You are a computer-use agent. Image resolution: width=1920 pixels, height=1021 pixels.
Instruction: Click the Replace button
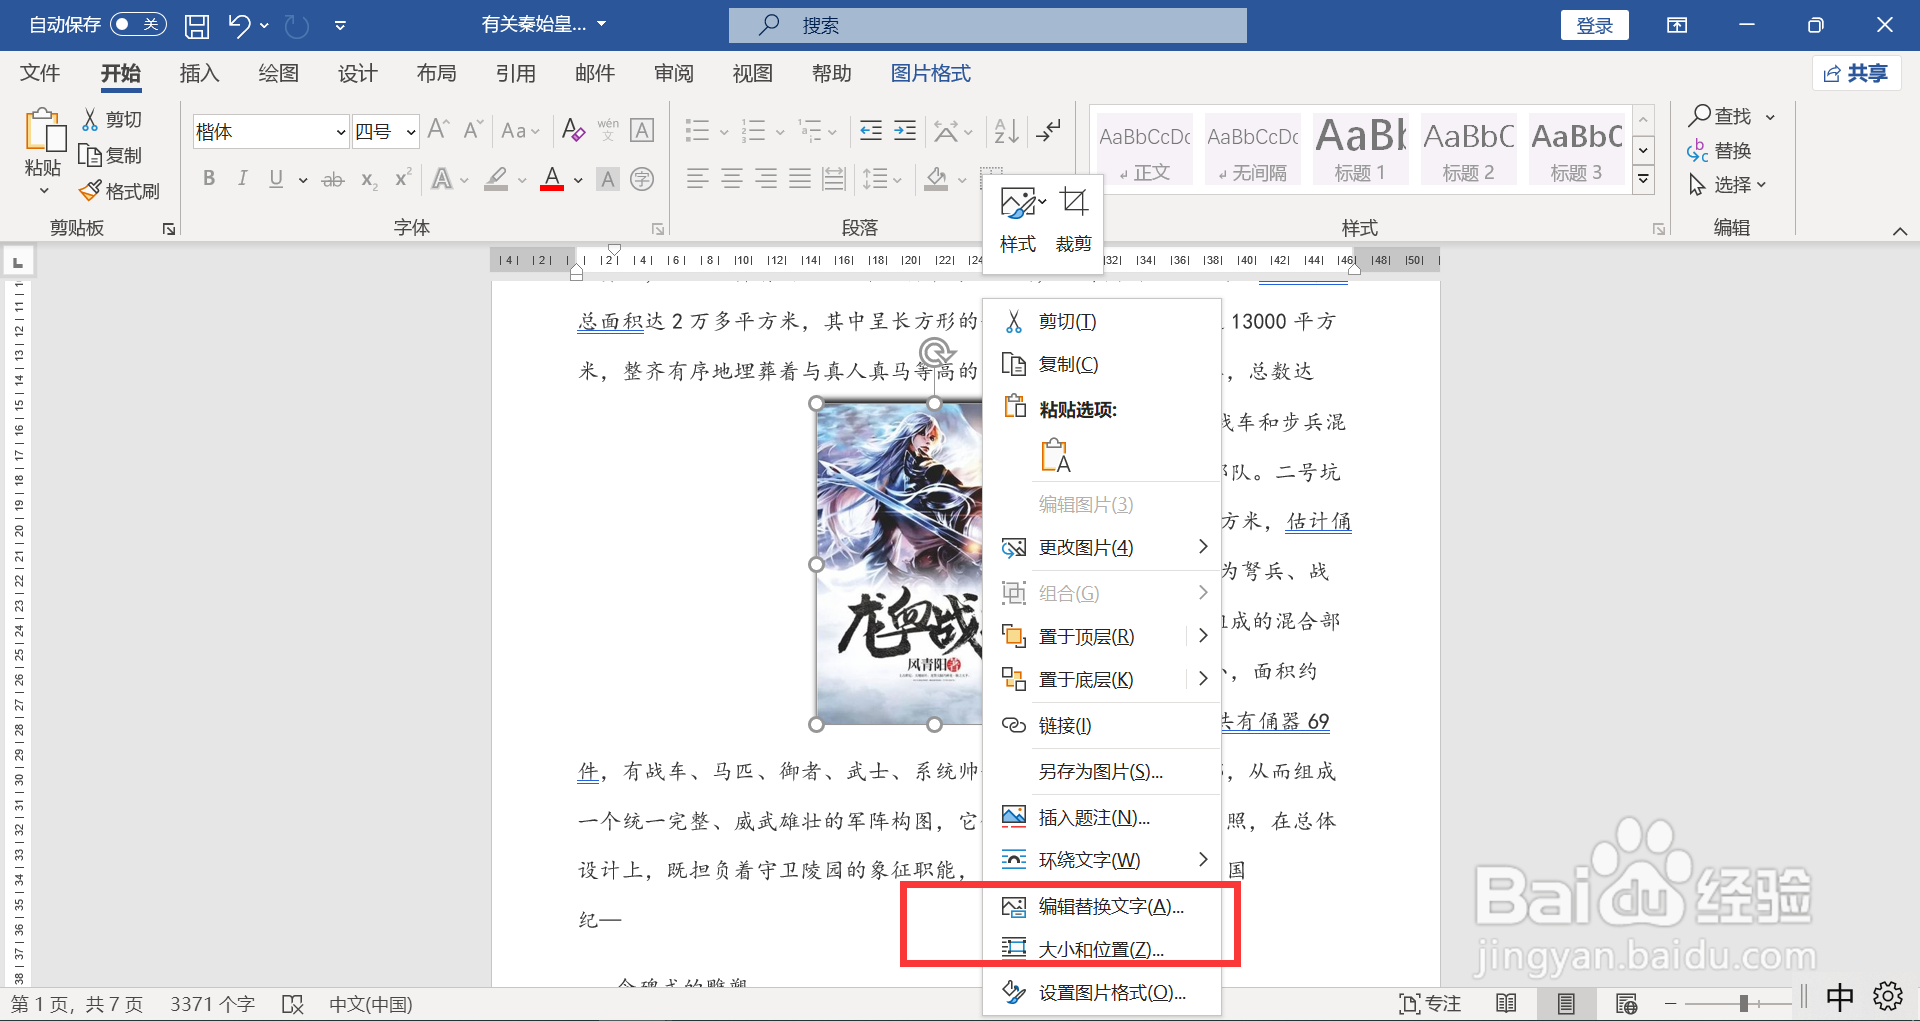pyautogui.click(x=1719, y=151)
